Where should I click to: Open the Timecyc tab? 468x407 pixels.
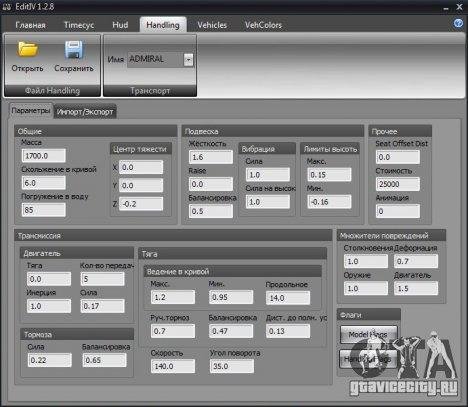(x=79, y=25)
